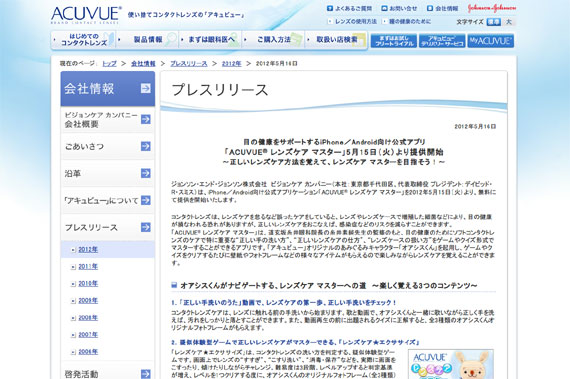Open ごあいさつ sidebar item
This screenshot has width=570, height=379.
(x=108, y=146)
